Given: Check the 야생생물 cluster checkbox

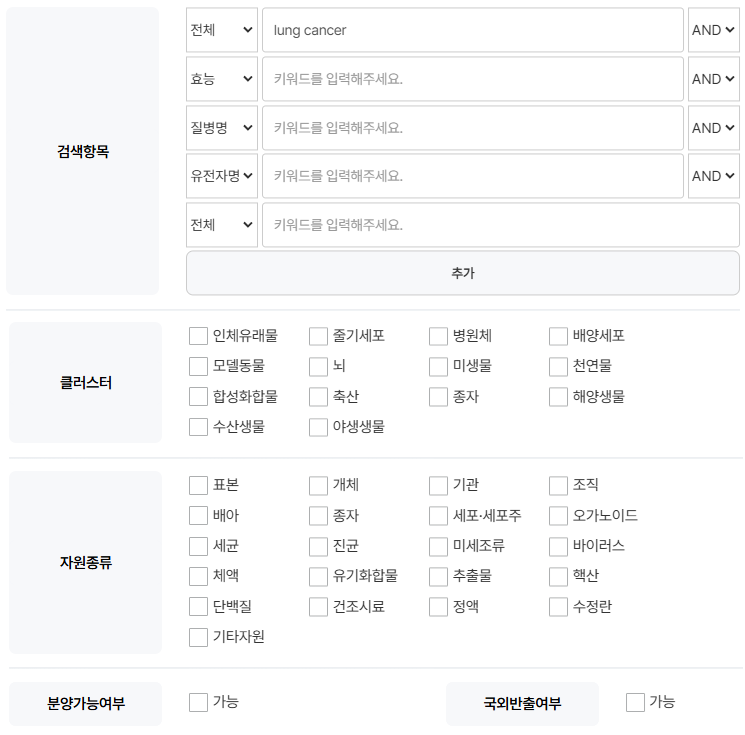Looking at the screenshot, I should click(318, 427).
